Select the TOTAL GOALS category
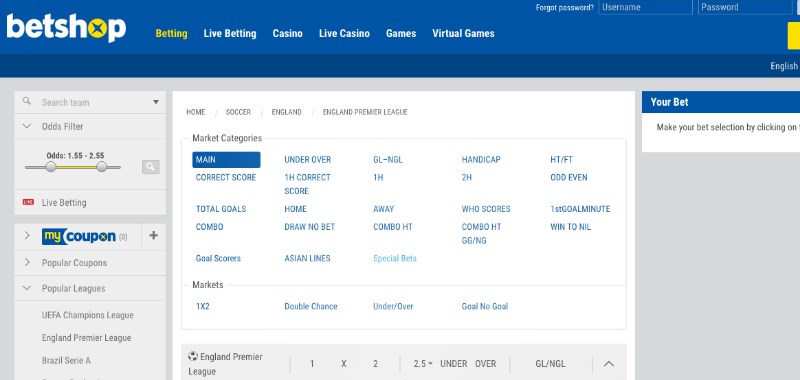Viewport: 800px width, 380px height. pyautogui.click(x=221, y=209)
